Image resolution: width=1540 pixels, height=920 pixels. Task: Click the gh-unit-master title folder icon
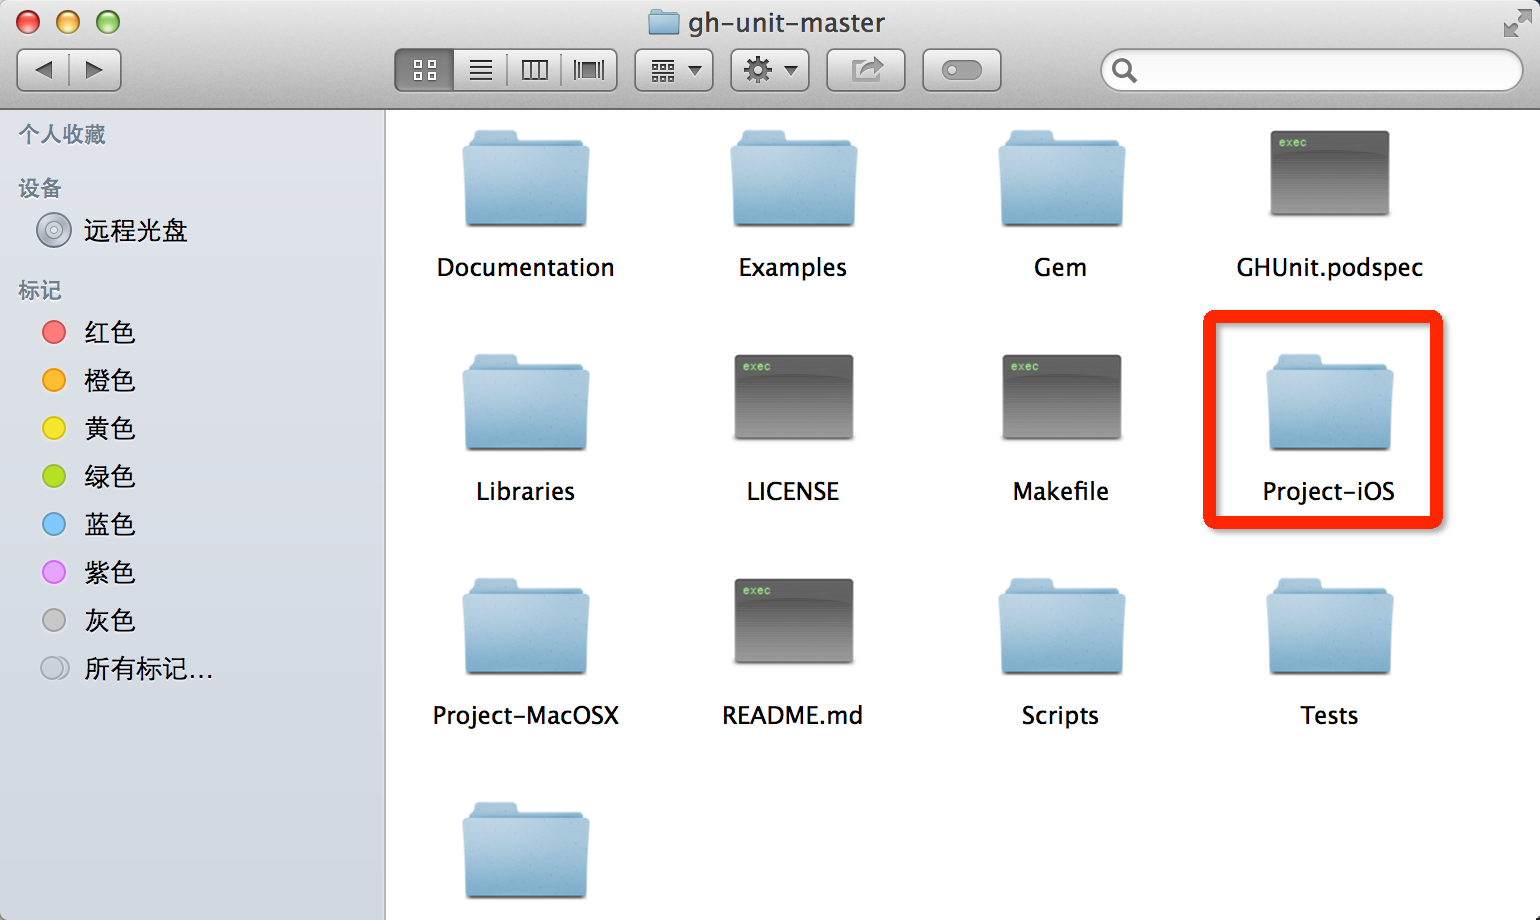(x=664, y=22)
